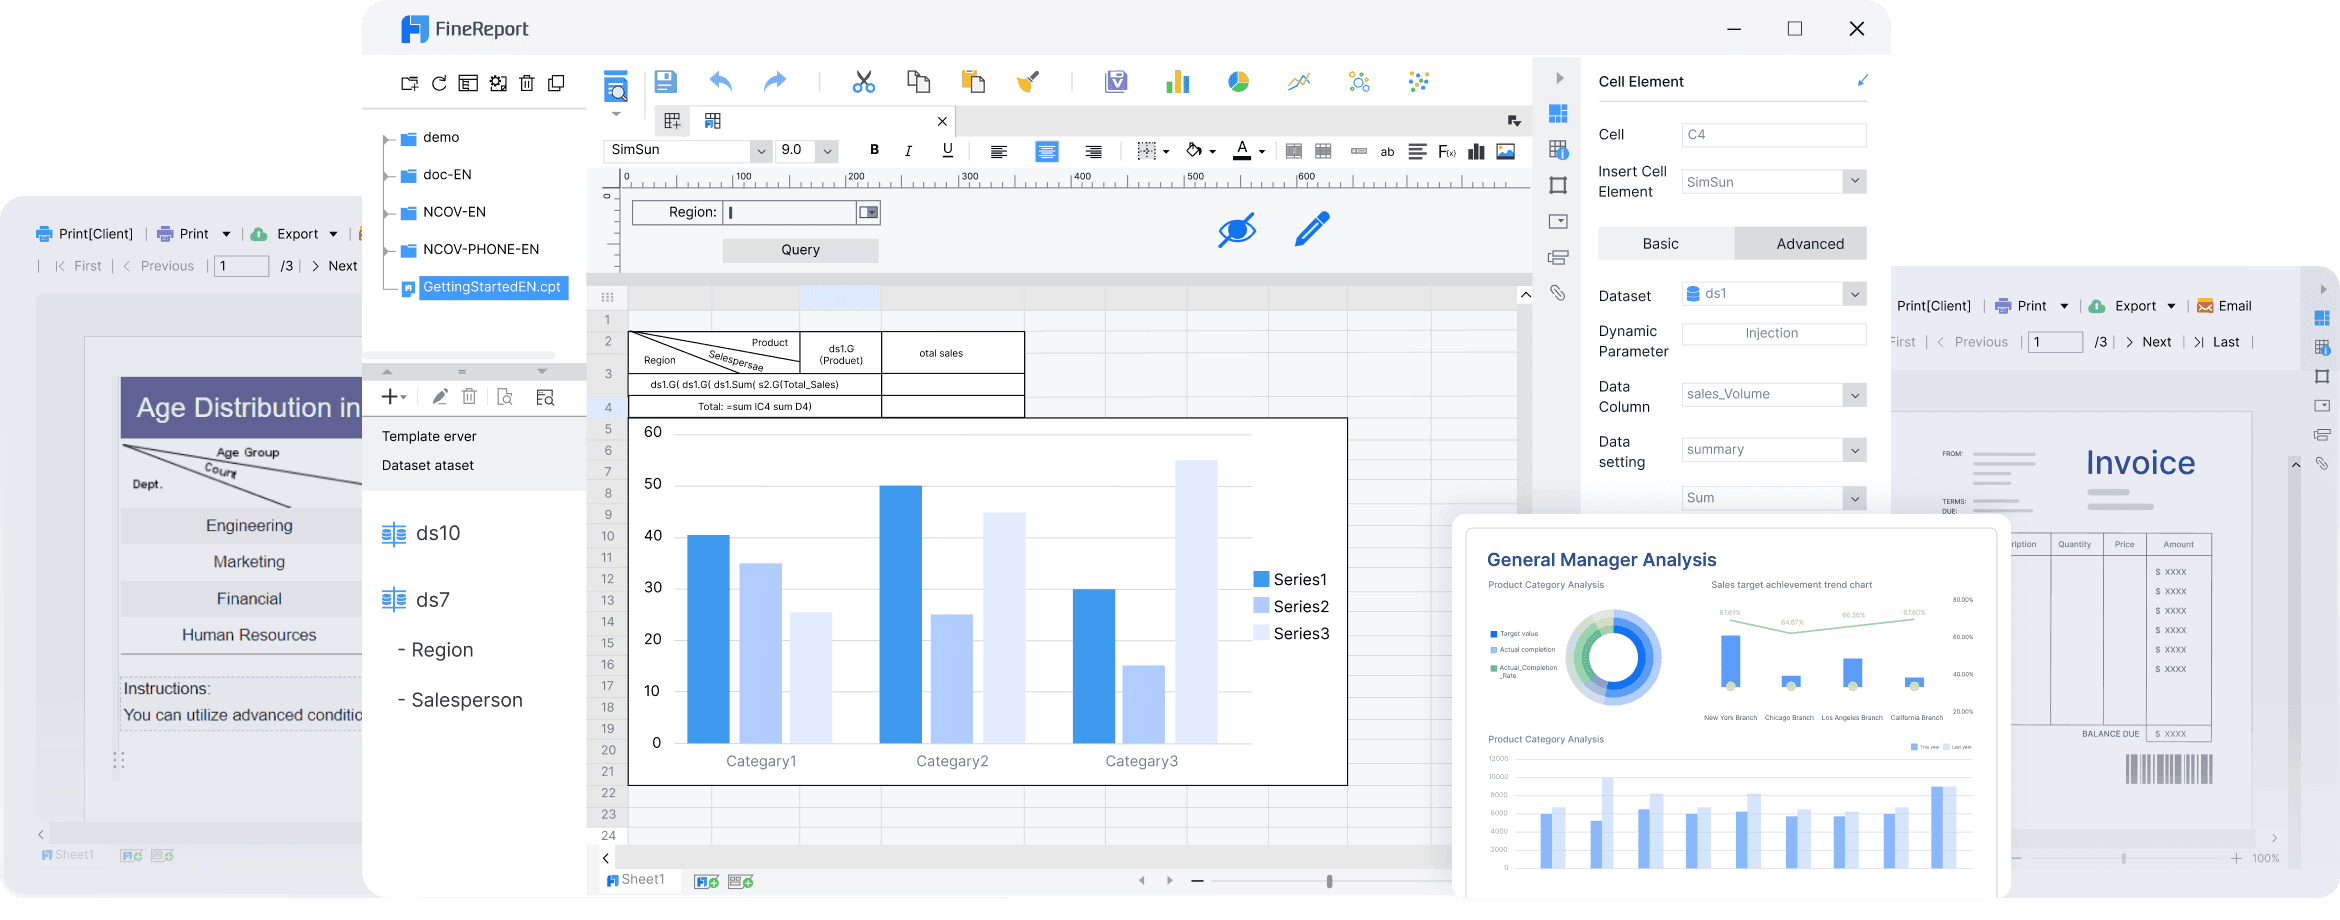The image size is (2340, 920).
Task: Switch to the Advanced tab
Action: click(1809, 244)
